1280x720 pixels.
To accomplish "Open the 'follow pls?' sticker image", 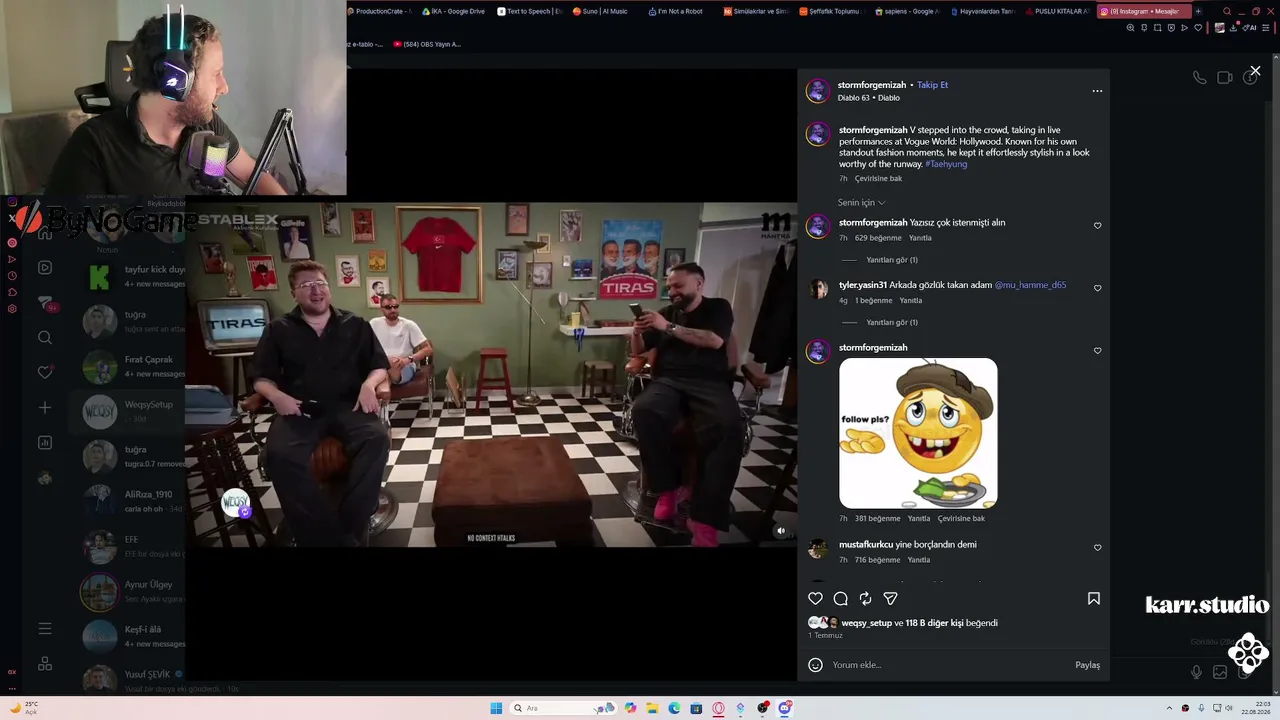I will pyautogui.click(x=918, y=433).
